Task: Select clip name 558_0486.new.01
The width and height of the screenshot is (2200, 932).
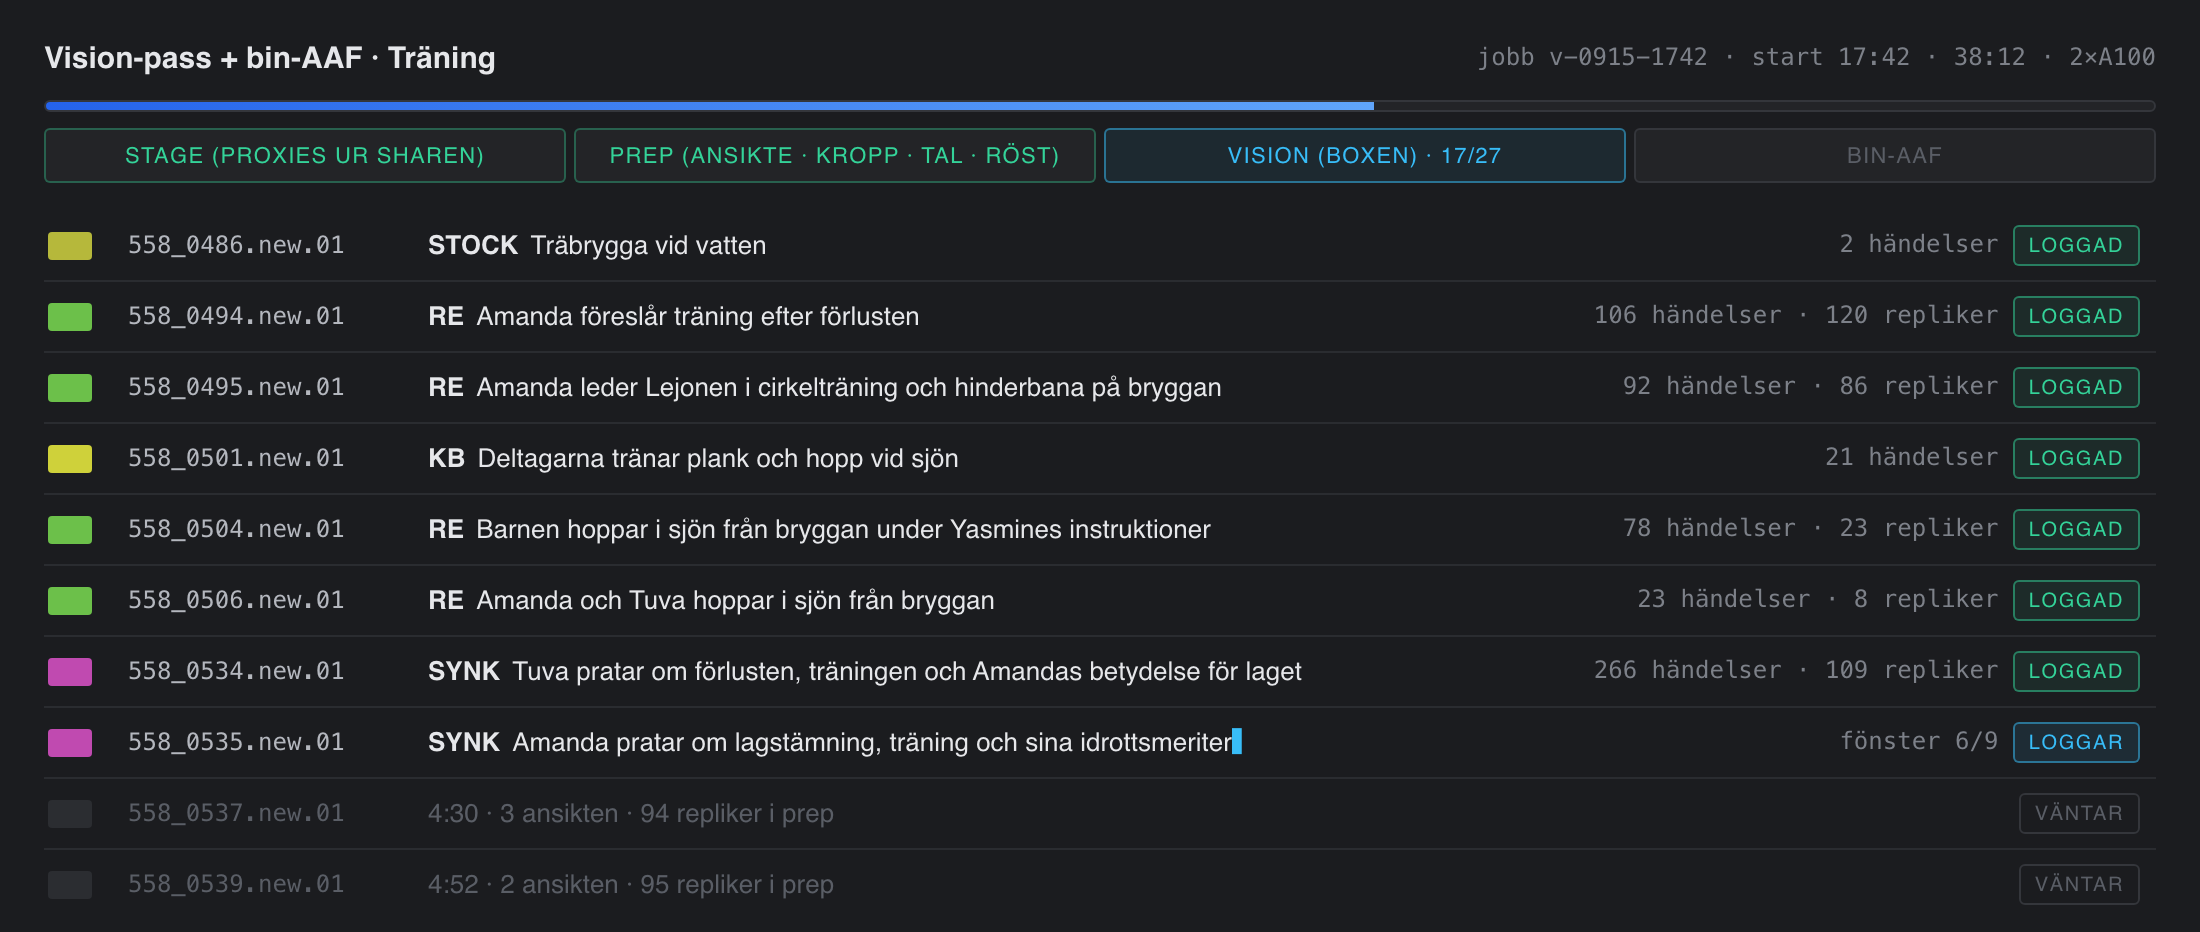Action: [236, 245]
